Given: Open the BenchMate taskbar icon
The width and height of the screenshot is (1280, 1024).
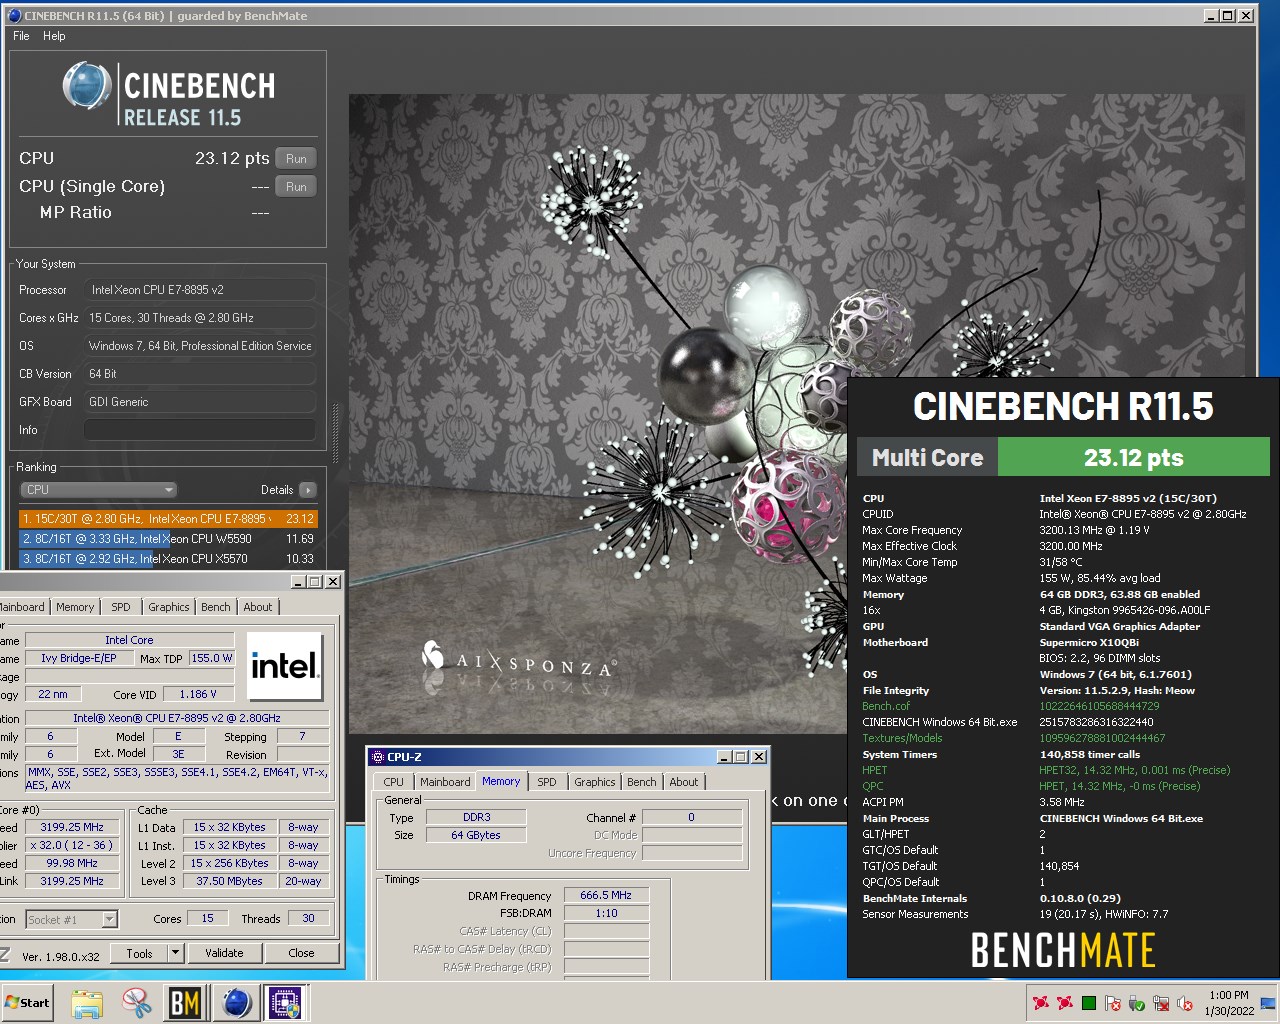Looking at the screenshot, I should click(185, 1003).
